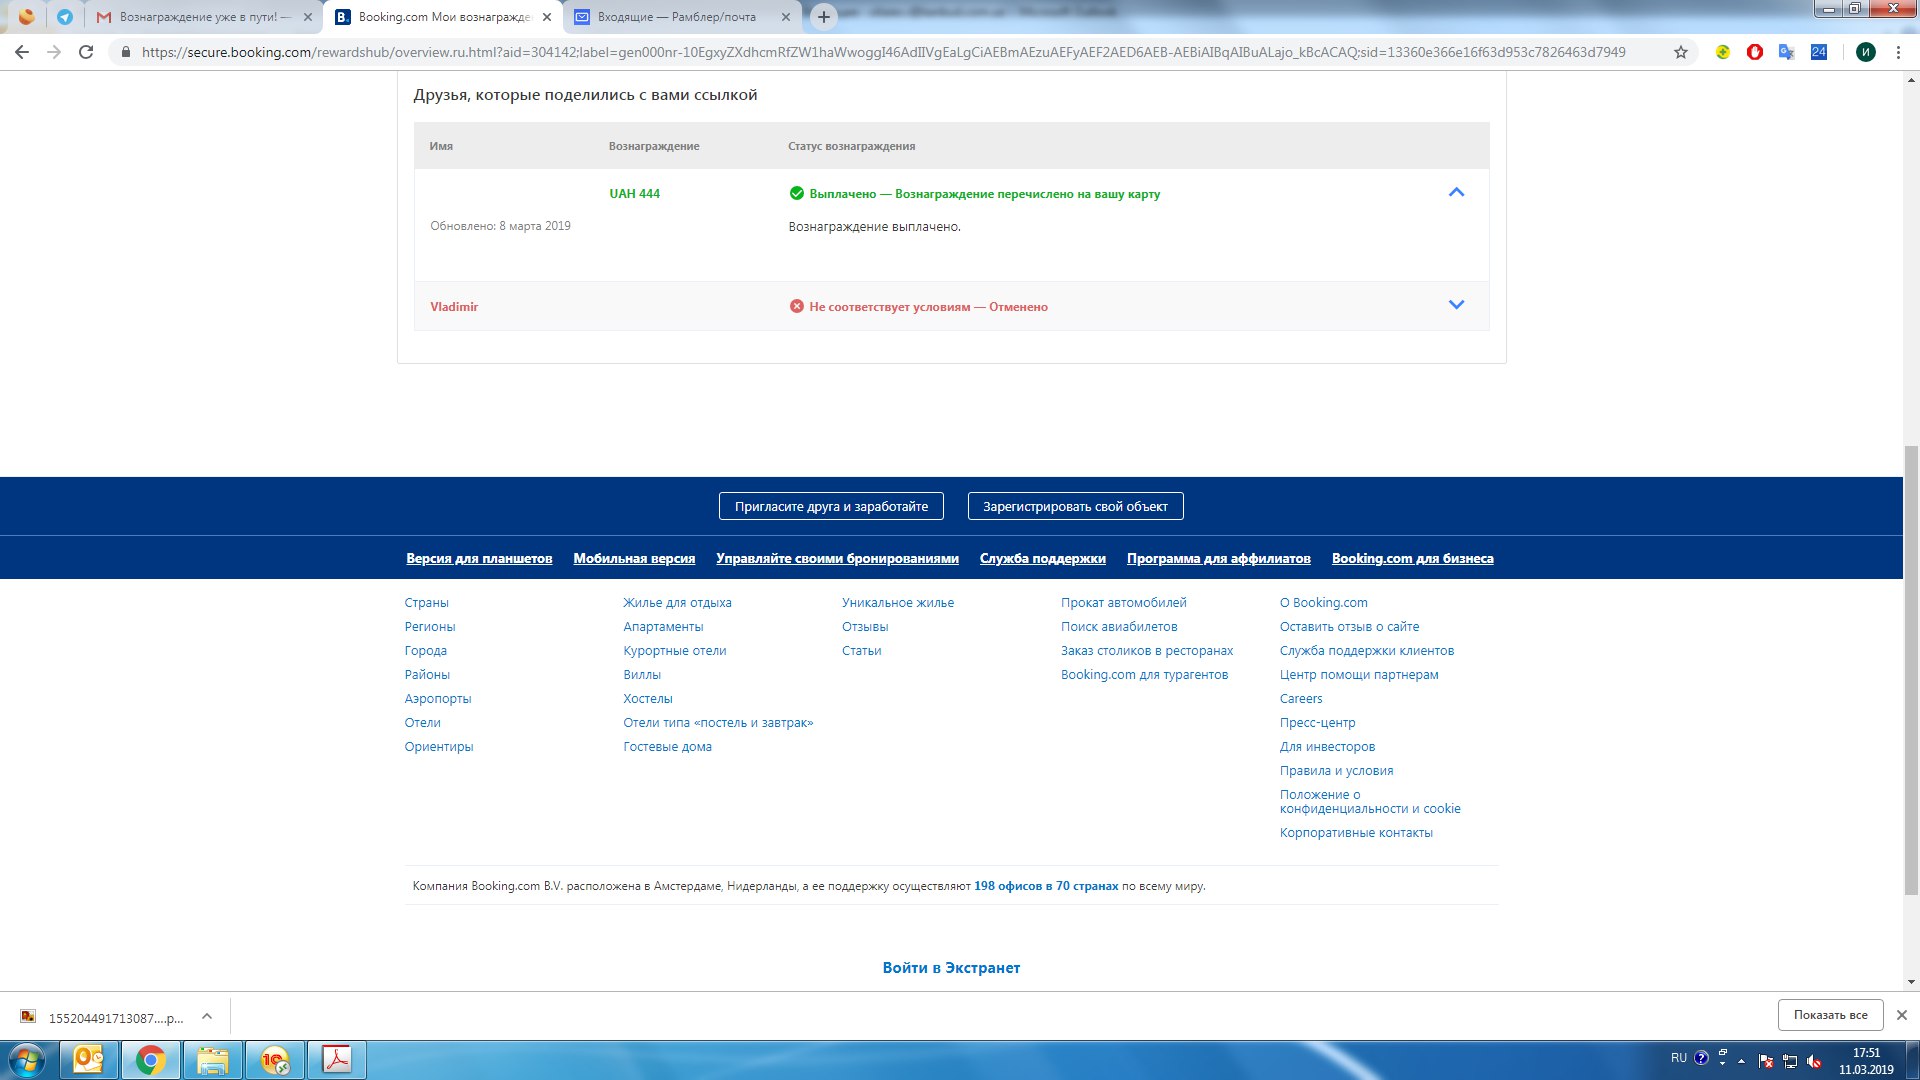The height and width of the screenshot is (1080, 1920).
Task: Open the Chrome profile avatar
Action: pos(1865,52)
